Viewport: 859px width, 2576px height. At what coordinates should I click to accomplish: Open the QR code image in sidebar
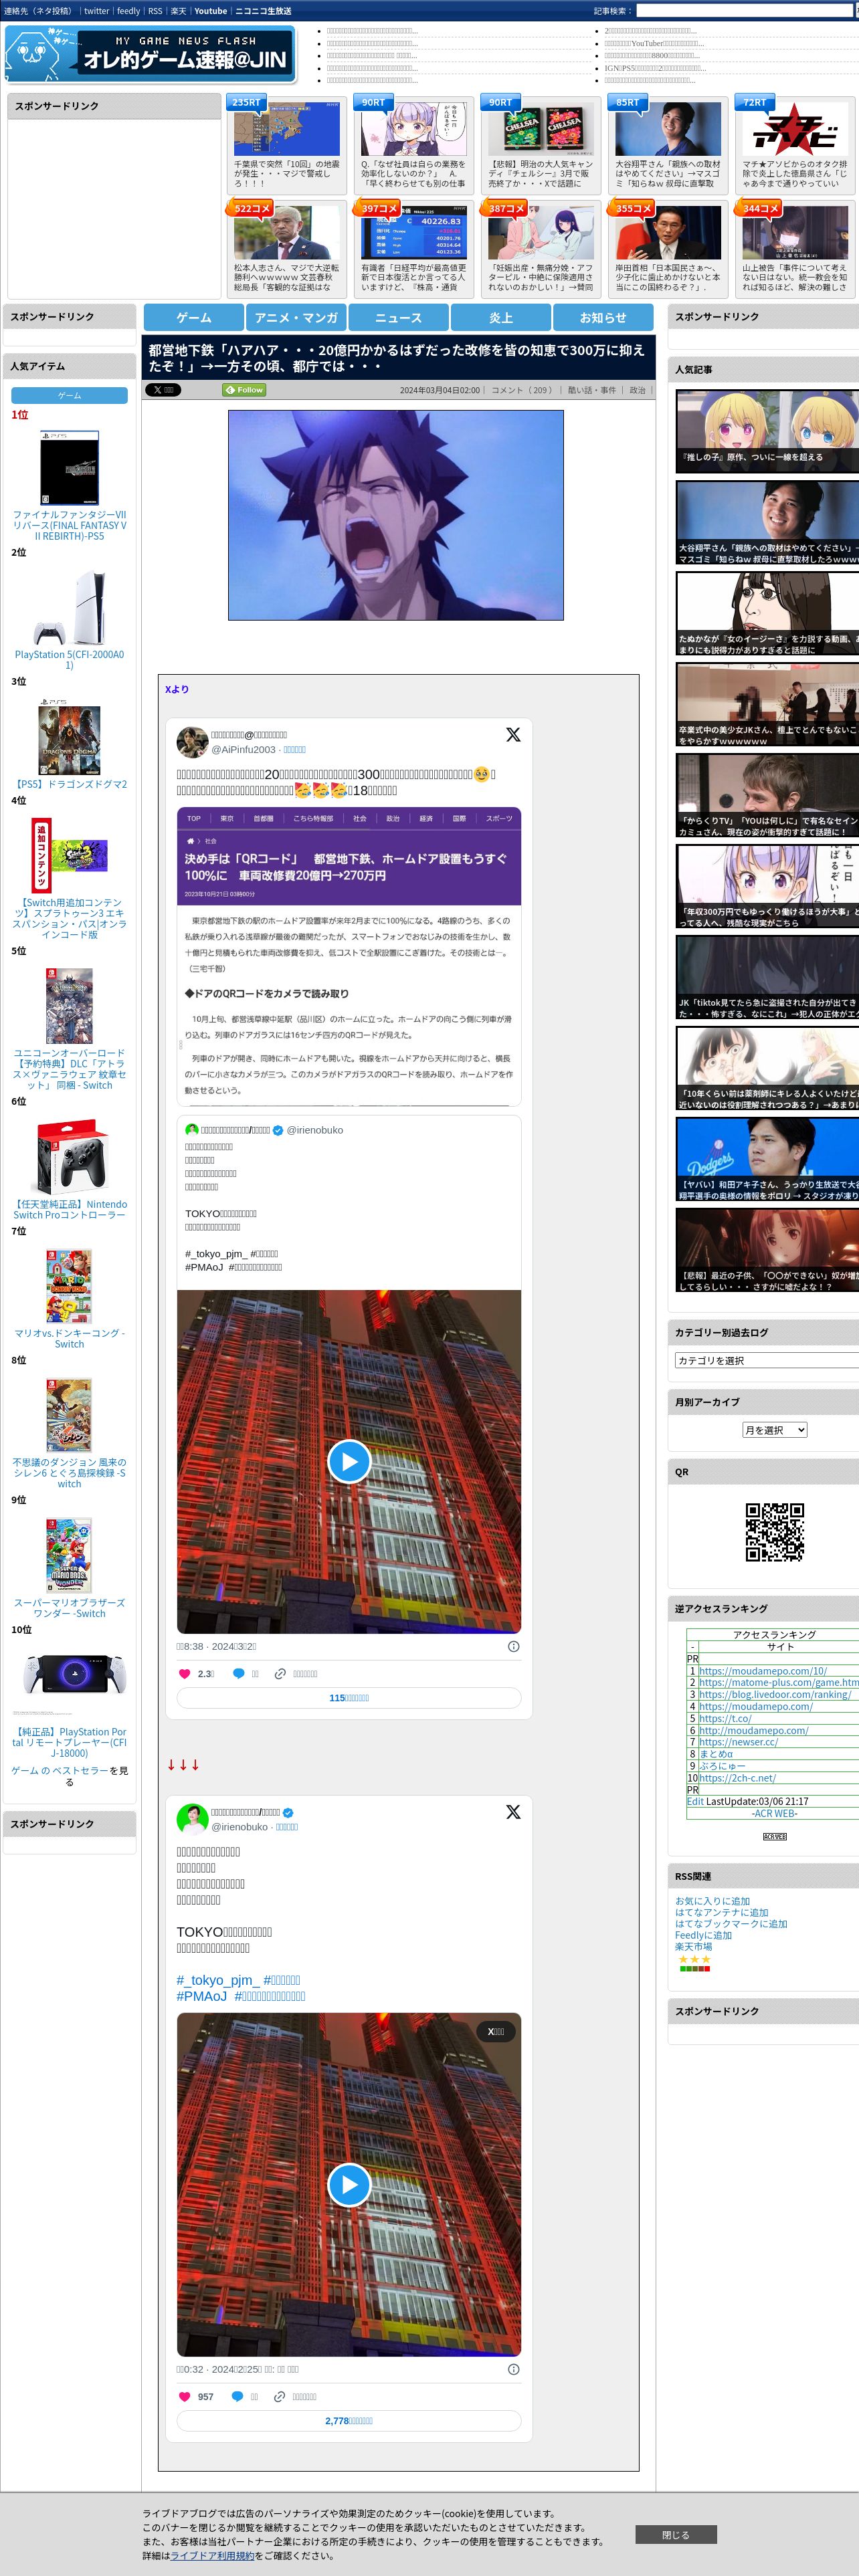click(775, 1532)
